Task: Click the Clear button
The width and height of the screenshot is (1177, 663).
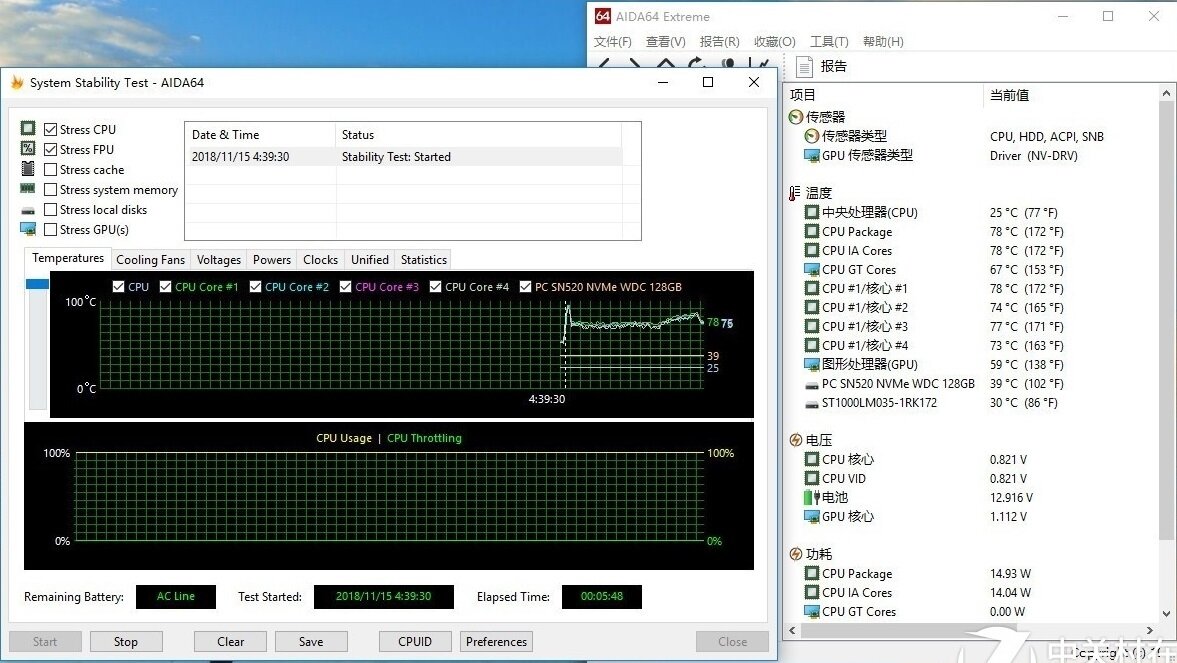Action: tap(230, 642)
